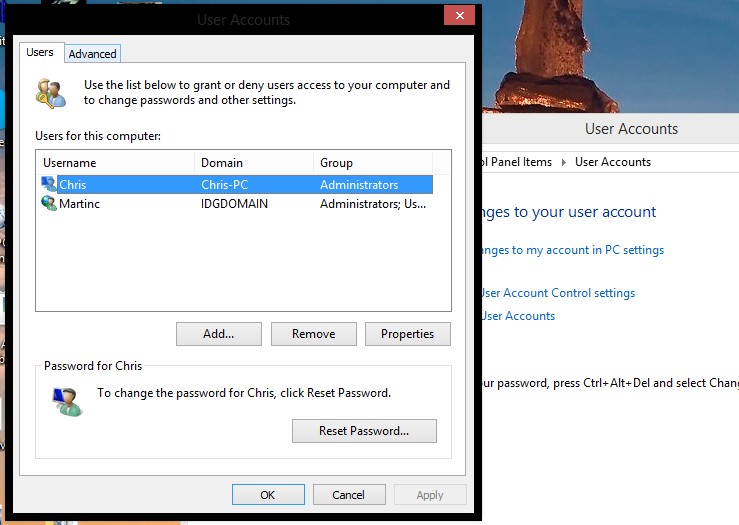The width and height of the screenshot is (739, 525).
Task: Click the Chris-PC domain cell
Action: pos(224,184)
